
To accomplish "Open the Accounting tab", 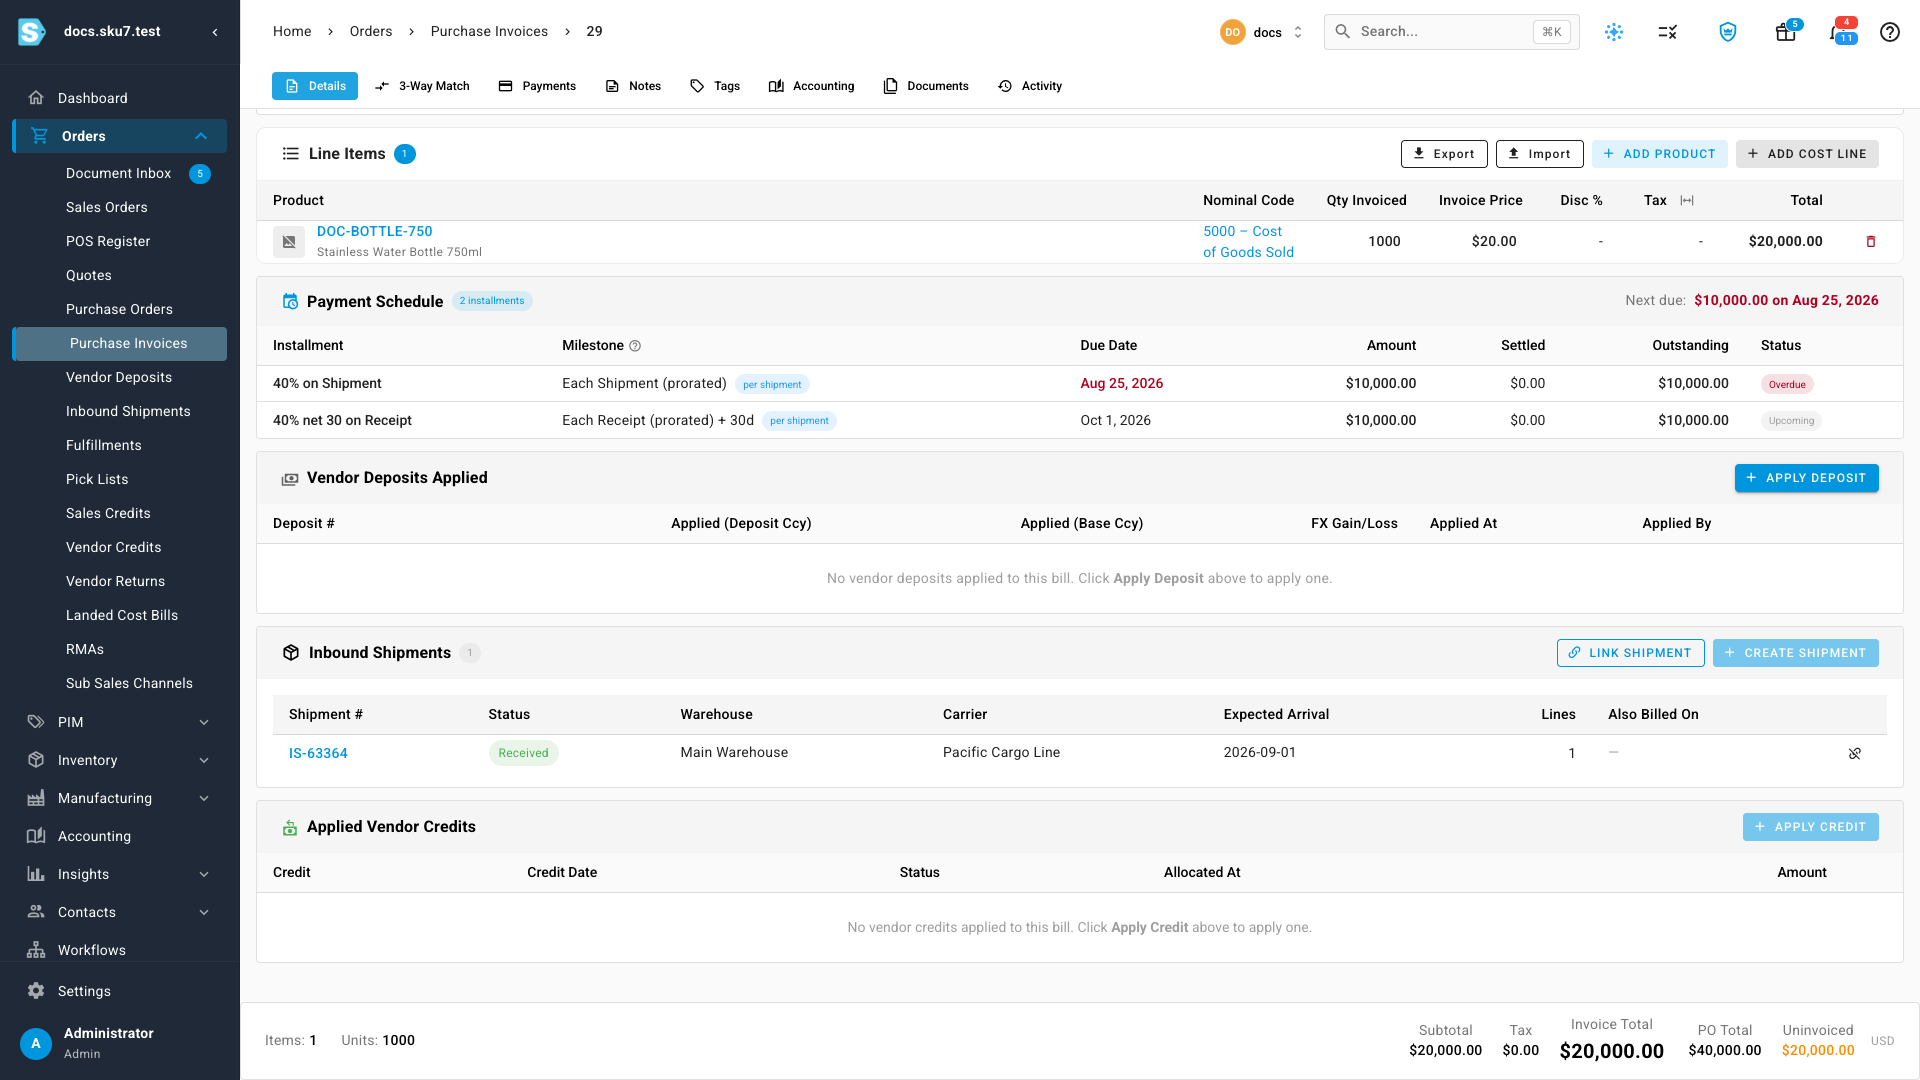I will click(x=811, y=86).
